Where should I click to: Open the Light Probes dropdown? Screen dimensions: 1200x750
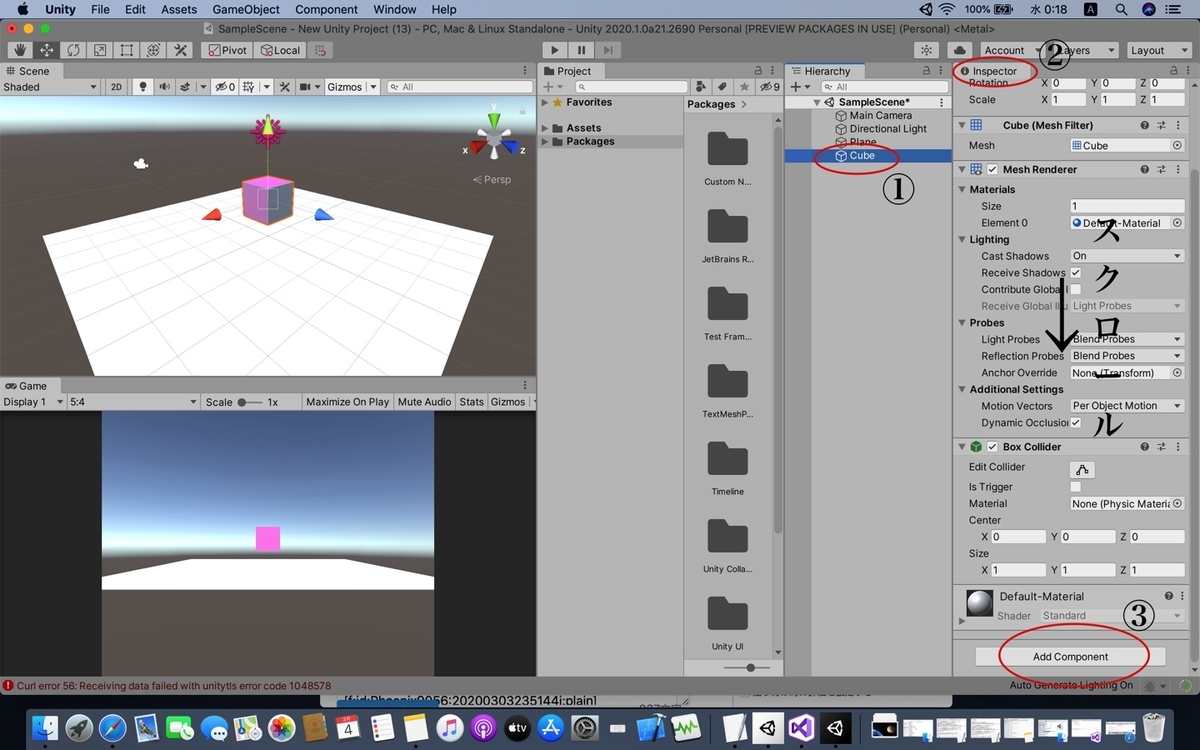pyautogui.click(x=1127, y=339)
